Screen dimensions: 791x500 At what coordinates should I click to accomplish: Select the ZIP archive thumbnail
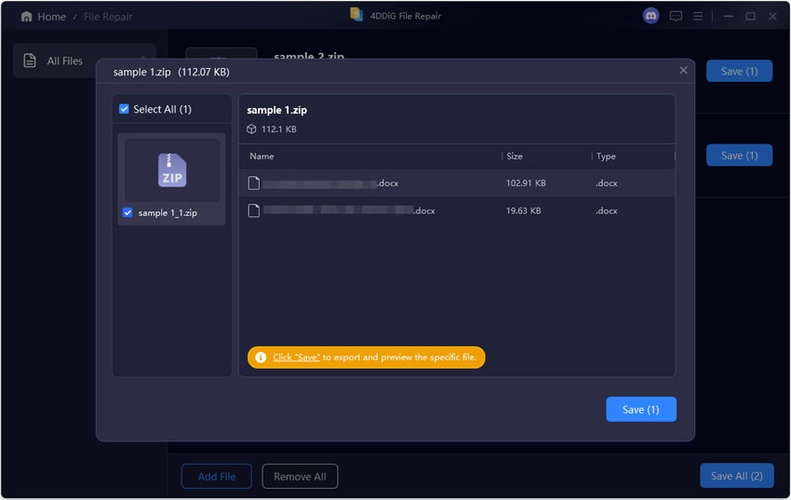click(172, 170)
